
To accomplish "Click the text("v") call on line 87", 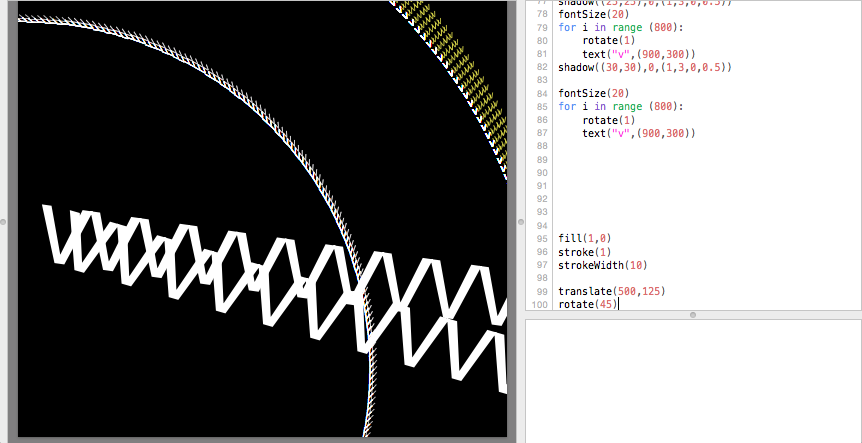I will point(638,133).
